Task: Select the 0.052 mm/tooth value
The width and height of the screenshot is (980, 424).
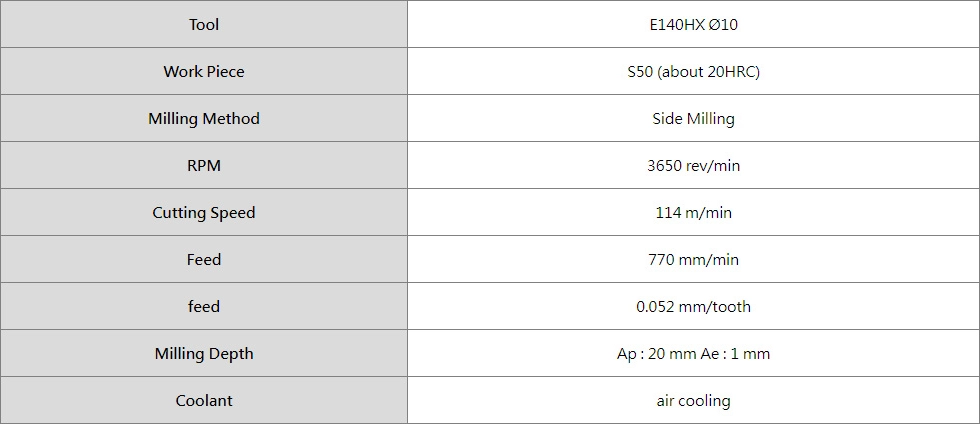Action: pyautogui.click(x=693, y=306)
